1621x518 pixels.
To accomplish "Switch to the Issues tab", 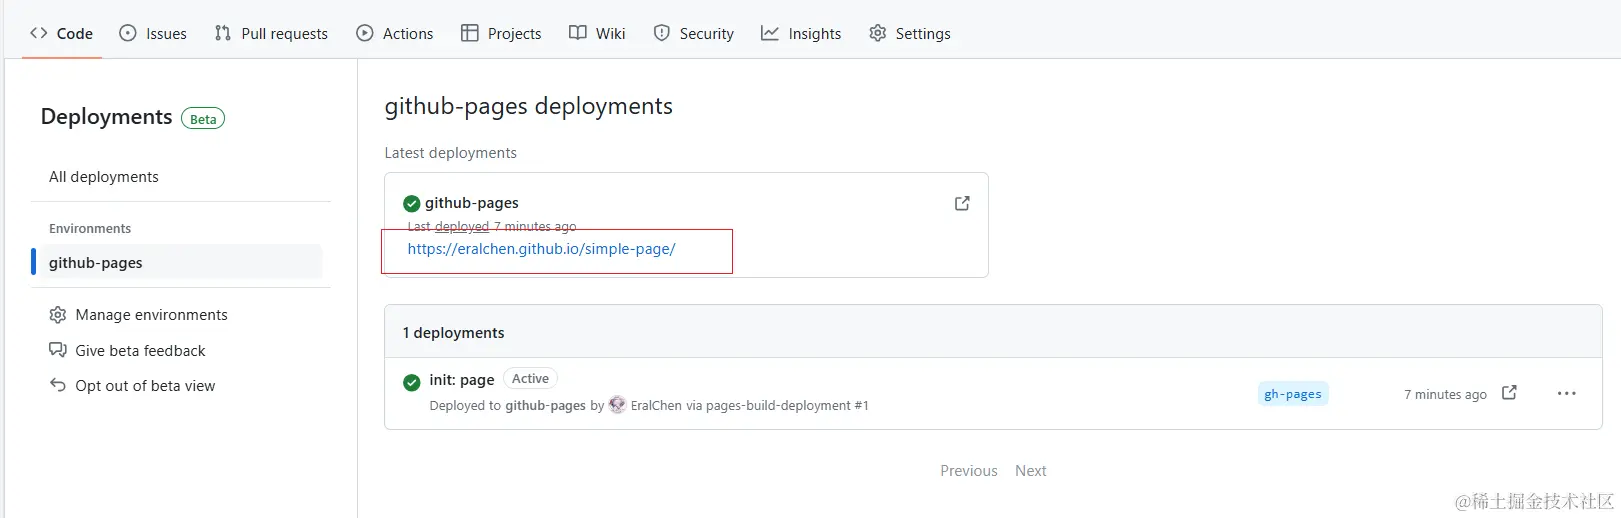I will pos(153,33).
